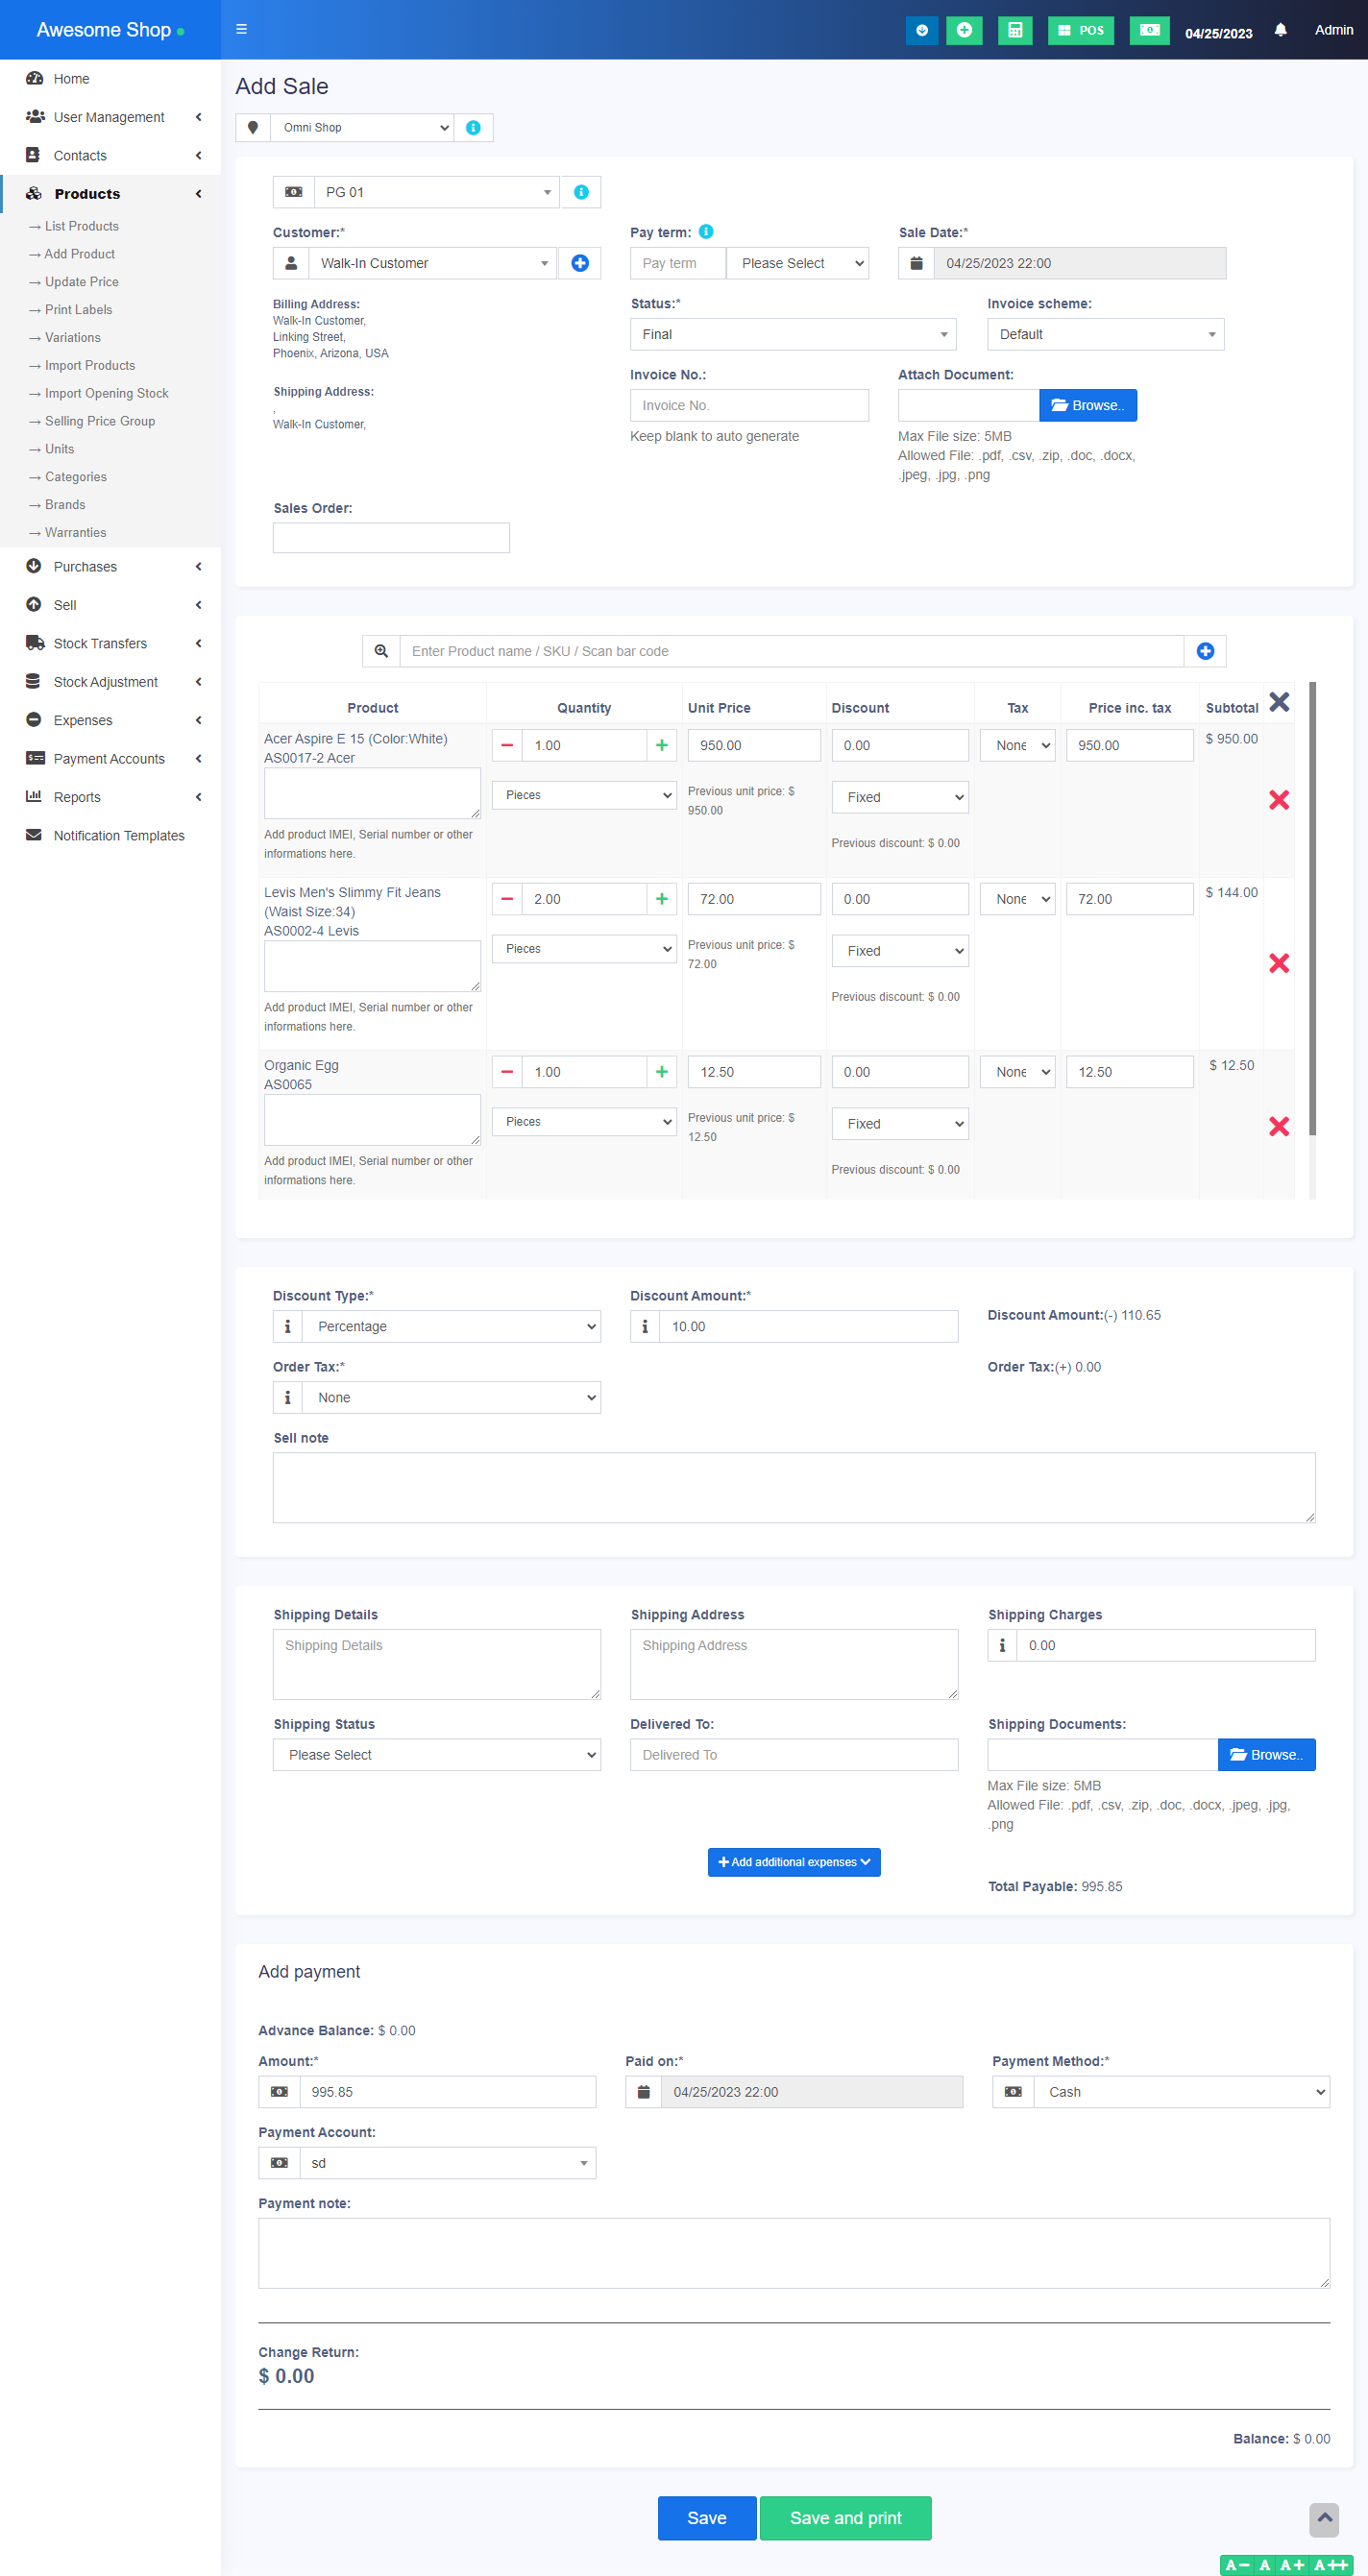Open the List Products menu item

(x=81, y=226)
